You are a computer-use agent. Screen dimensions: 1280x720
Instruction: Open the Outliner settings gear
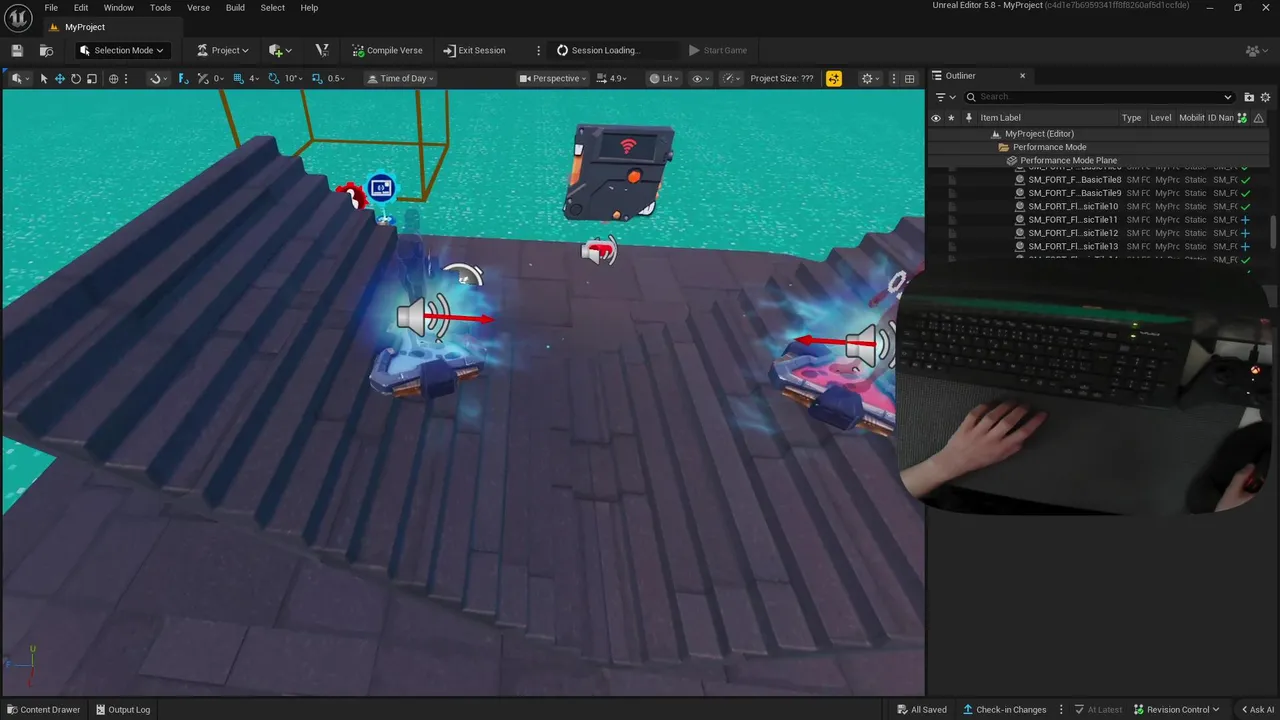[x=1266, y=97]
